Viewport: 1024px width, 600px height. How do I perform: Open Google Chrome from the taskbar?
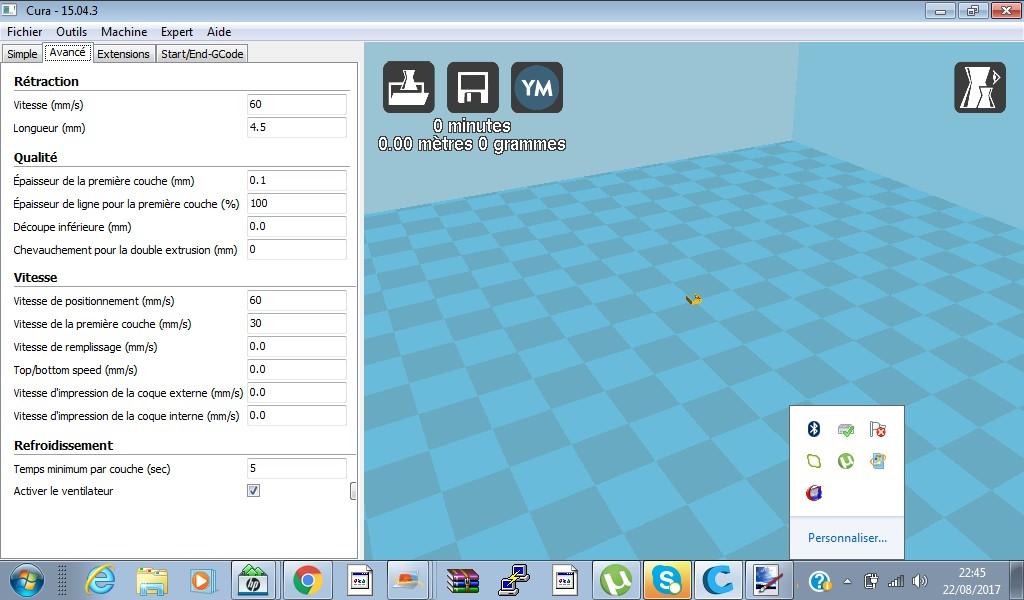pyautogui.click(x=308, y=580)
